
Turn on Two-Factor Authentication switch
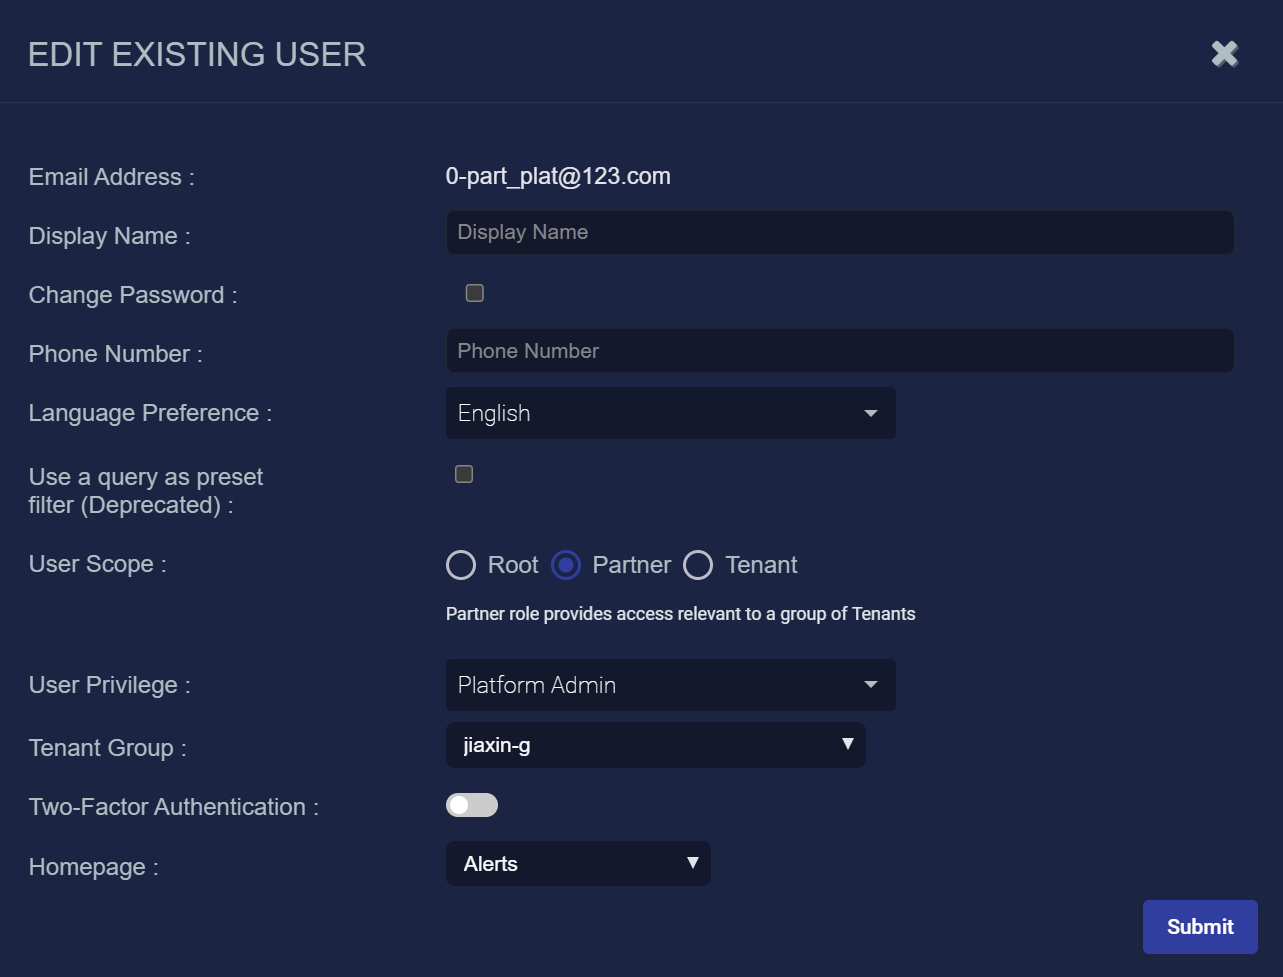click(x=472, y=805)
